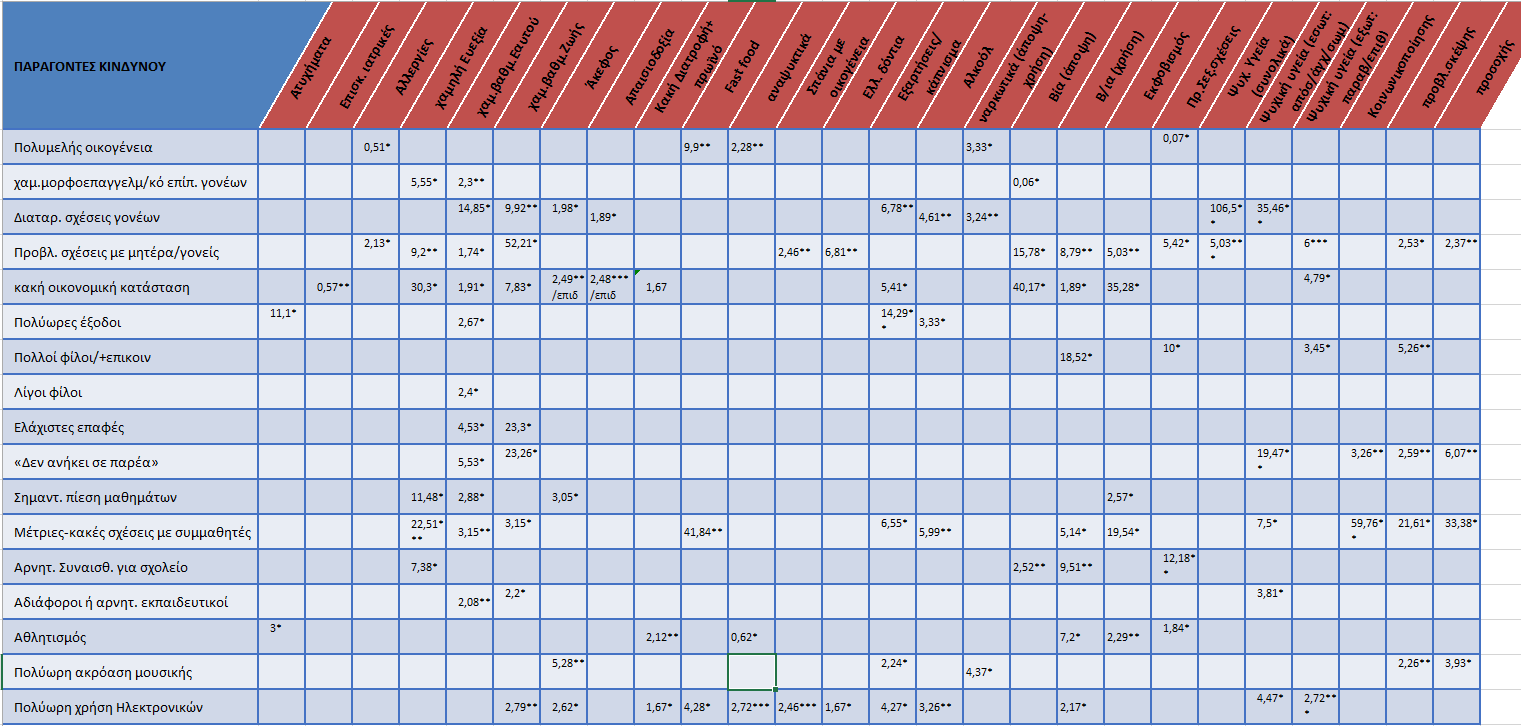Select the Διαταρ. σχέσεις γονέων row label

pos(130,217)
